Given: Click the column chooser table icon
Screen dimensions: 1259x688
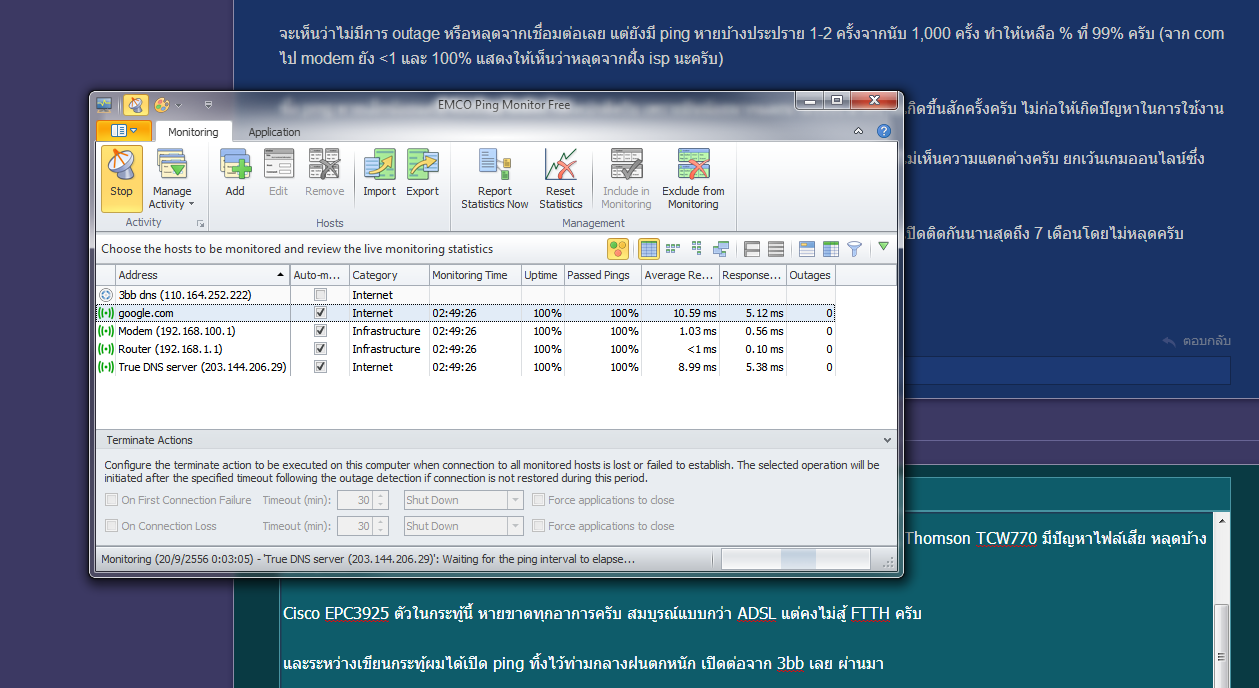Looking at the screenshot, I should (831, 248).
